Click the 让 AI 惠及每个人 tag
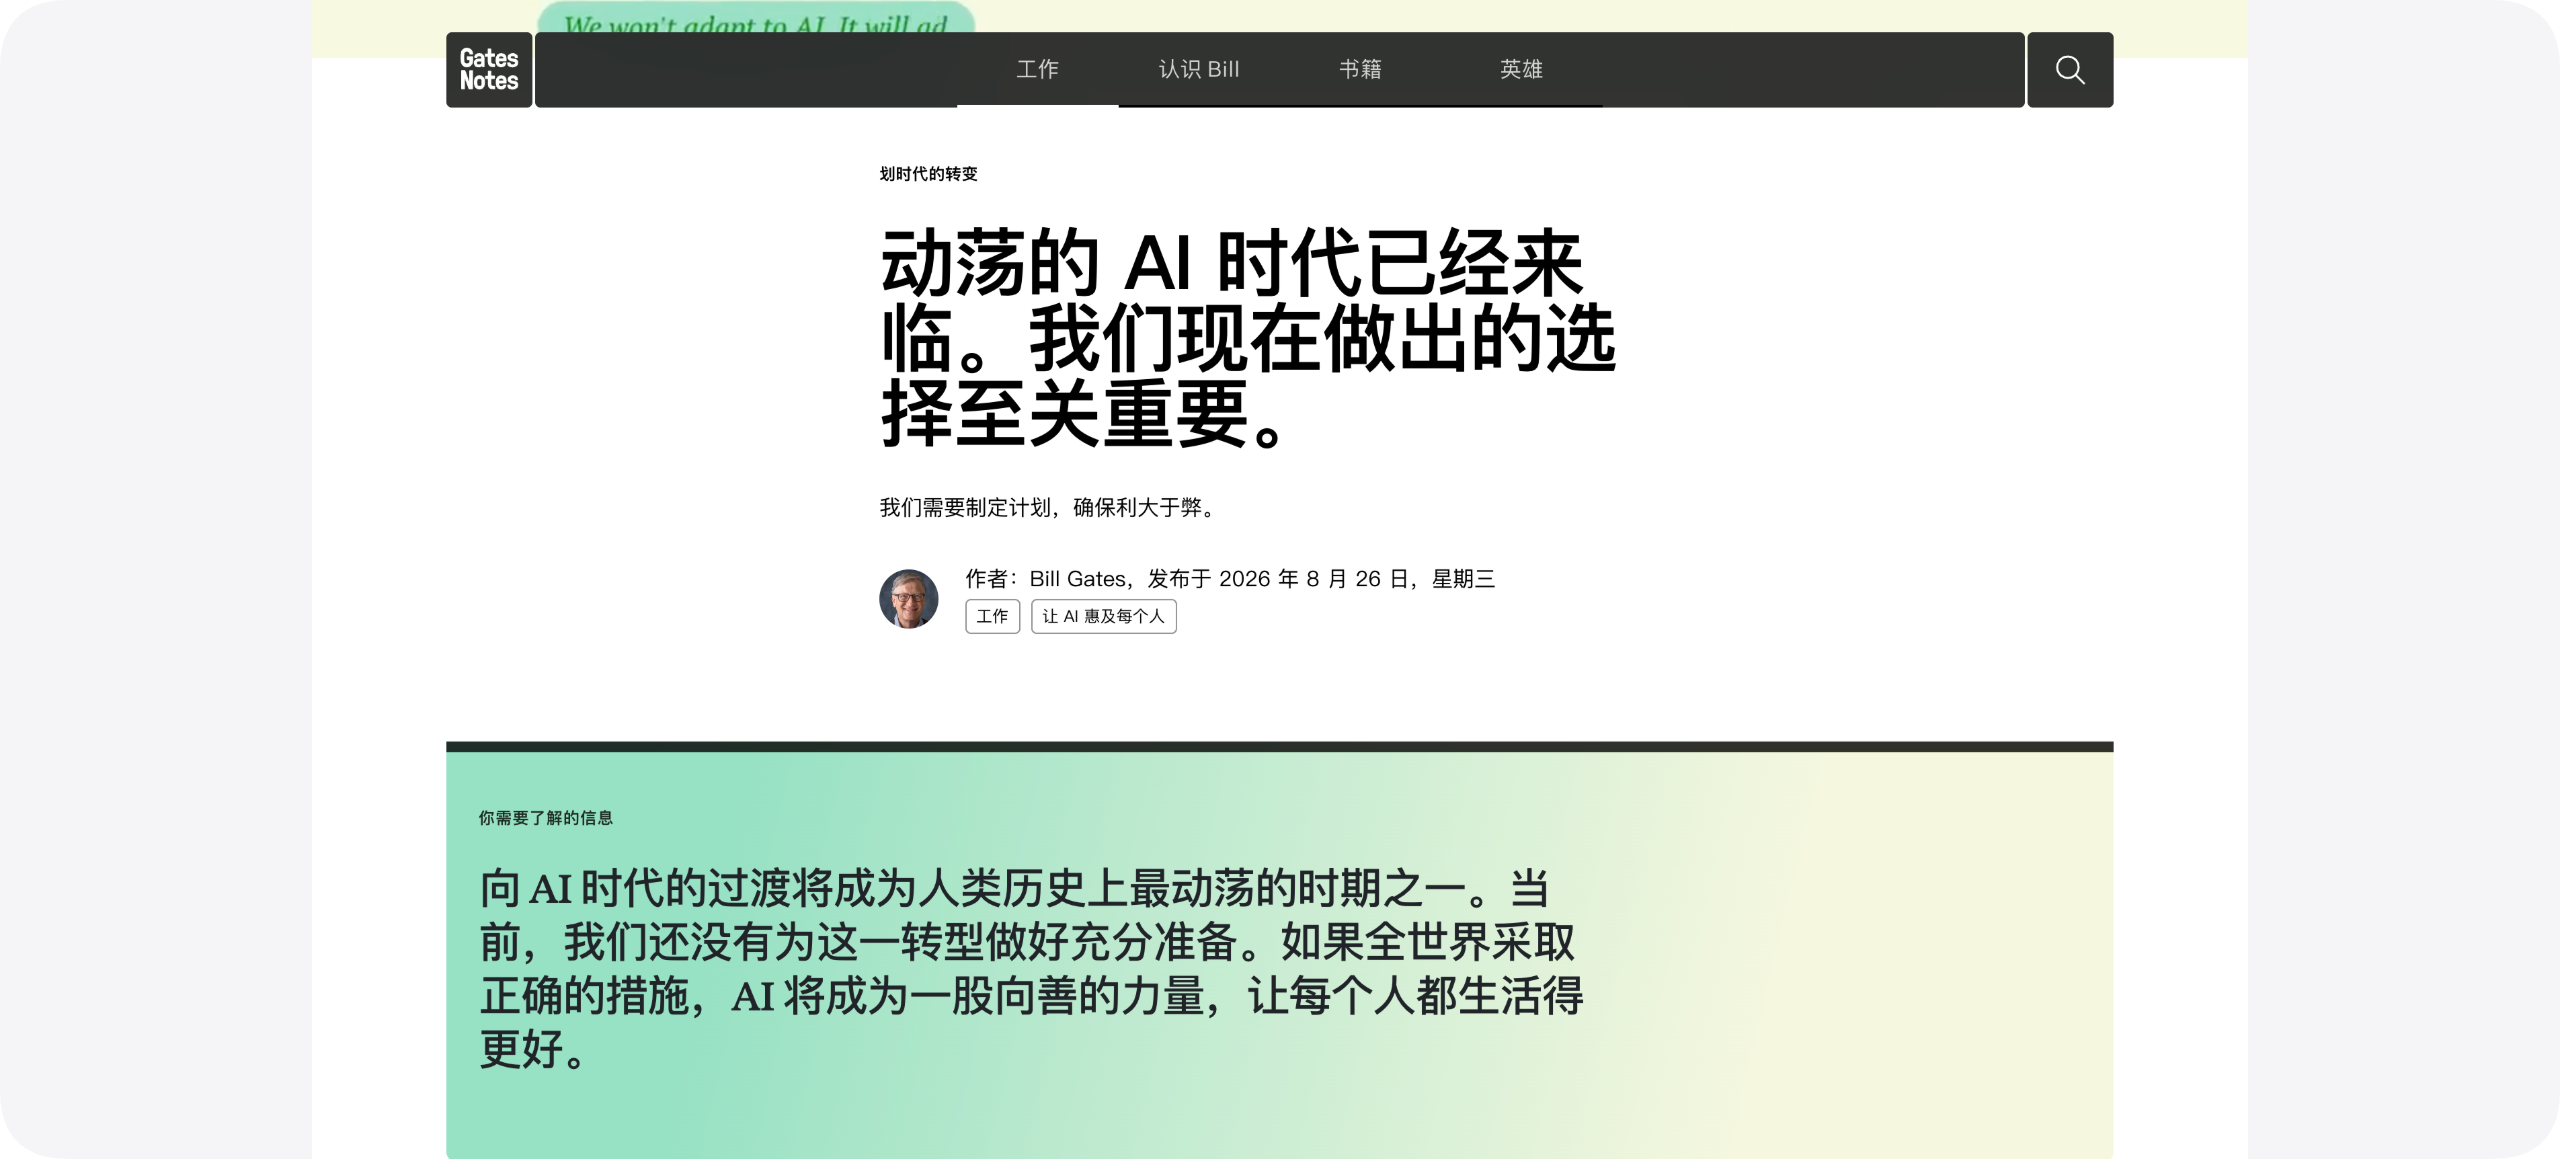The image size is (2560, 1159). [x=1103, y=616]
